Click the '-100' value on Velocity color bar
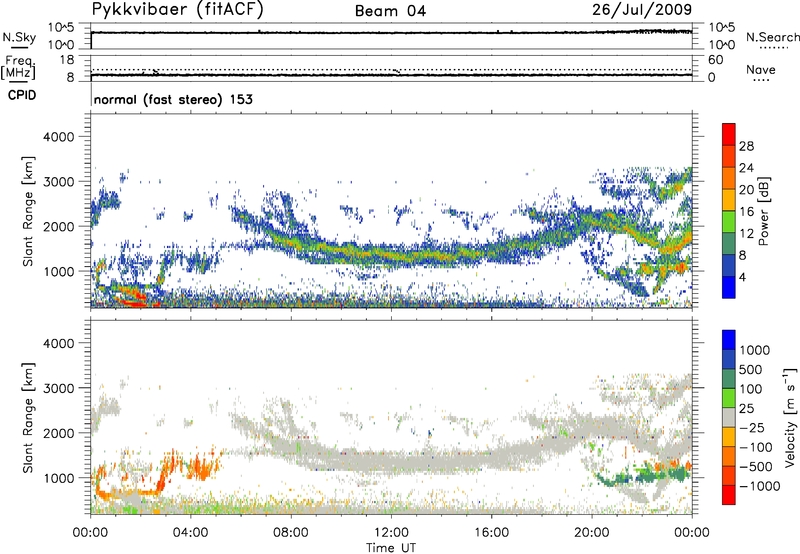Viewport: 800px width, 554px height. tap(756, 447)
